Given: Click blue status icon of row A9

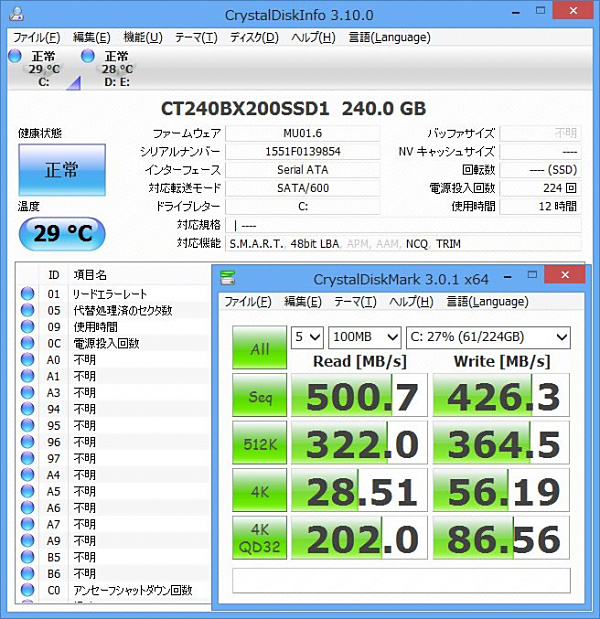Looking at the screenshot, I should pos(27,540).
